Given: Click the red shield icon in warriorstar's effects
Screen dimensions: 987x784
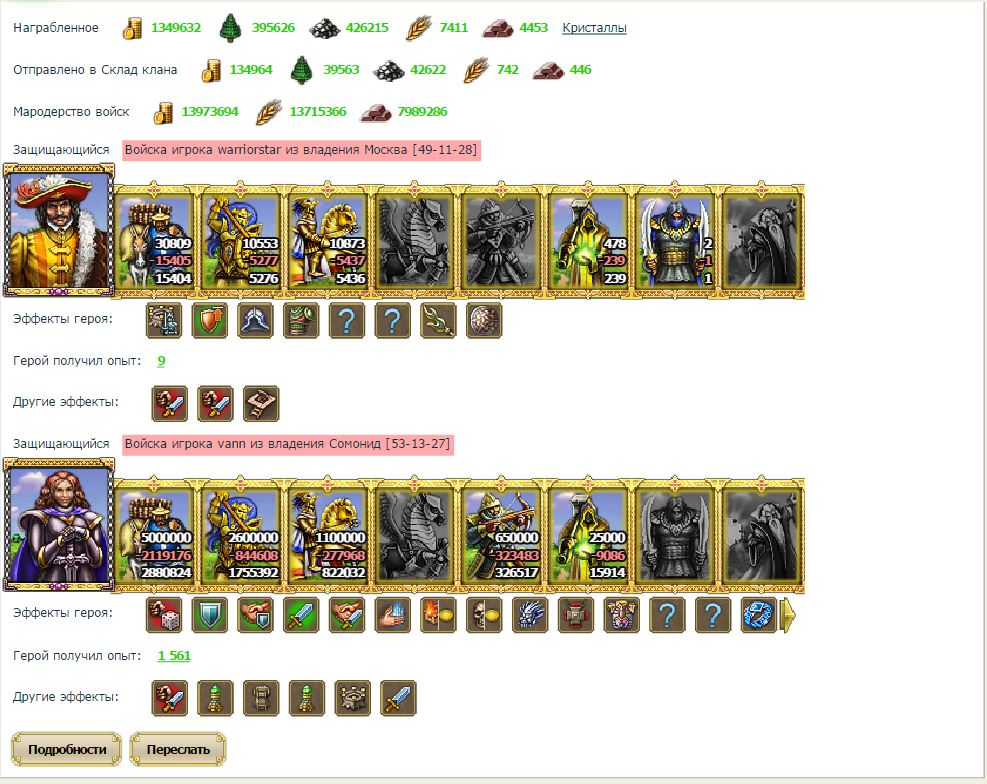Looking at the screenshot, I should pos(210,320).
